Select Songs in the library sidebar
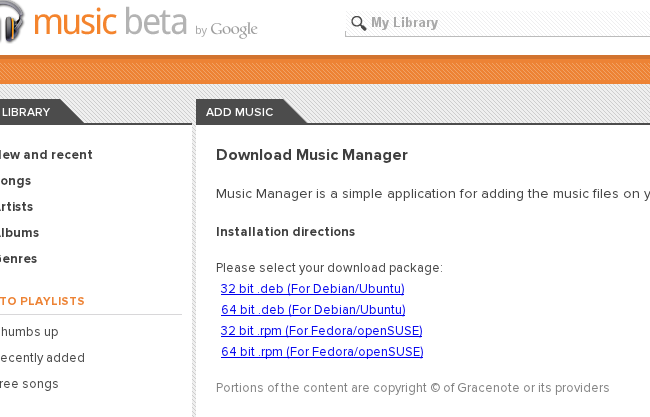Image resolution: width=650 pixels, height=417 pixels. tap(15, 181)
